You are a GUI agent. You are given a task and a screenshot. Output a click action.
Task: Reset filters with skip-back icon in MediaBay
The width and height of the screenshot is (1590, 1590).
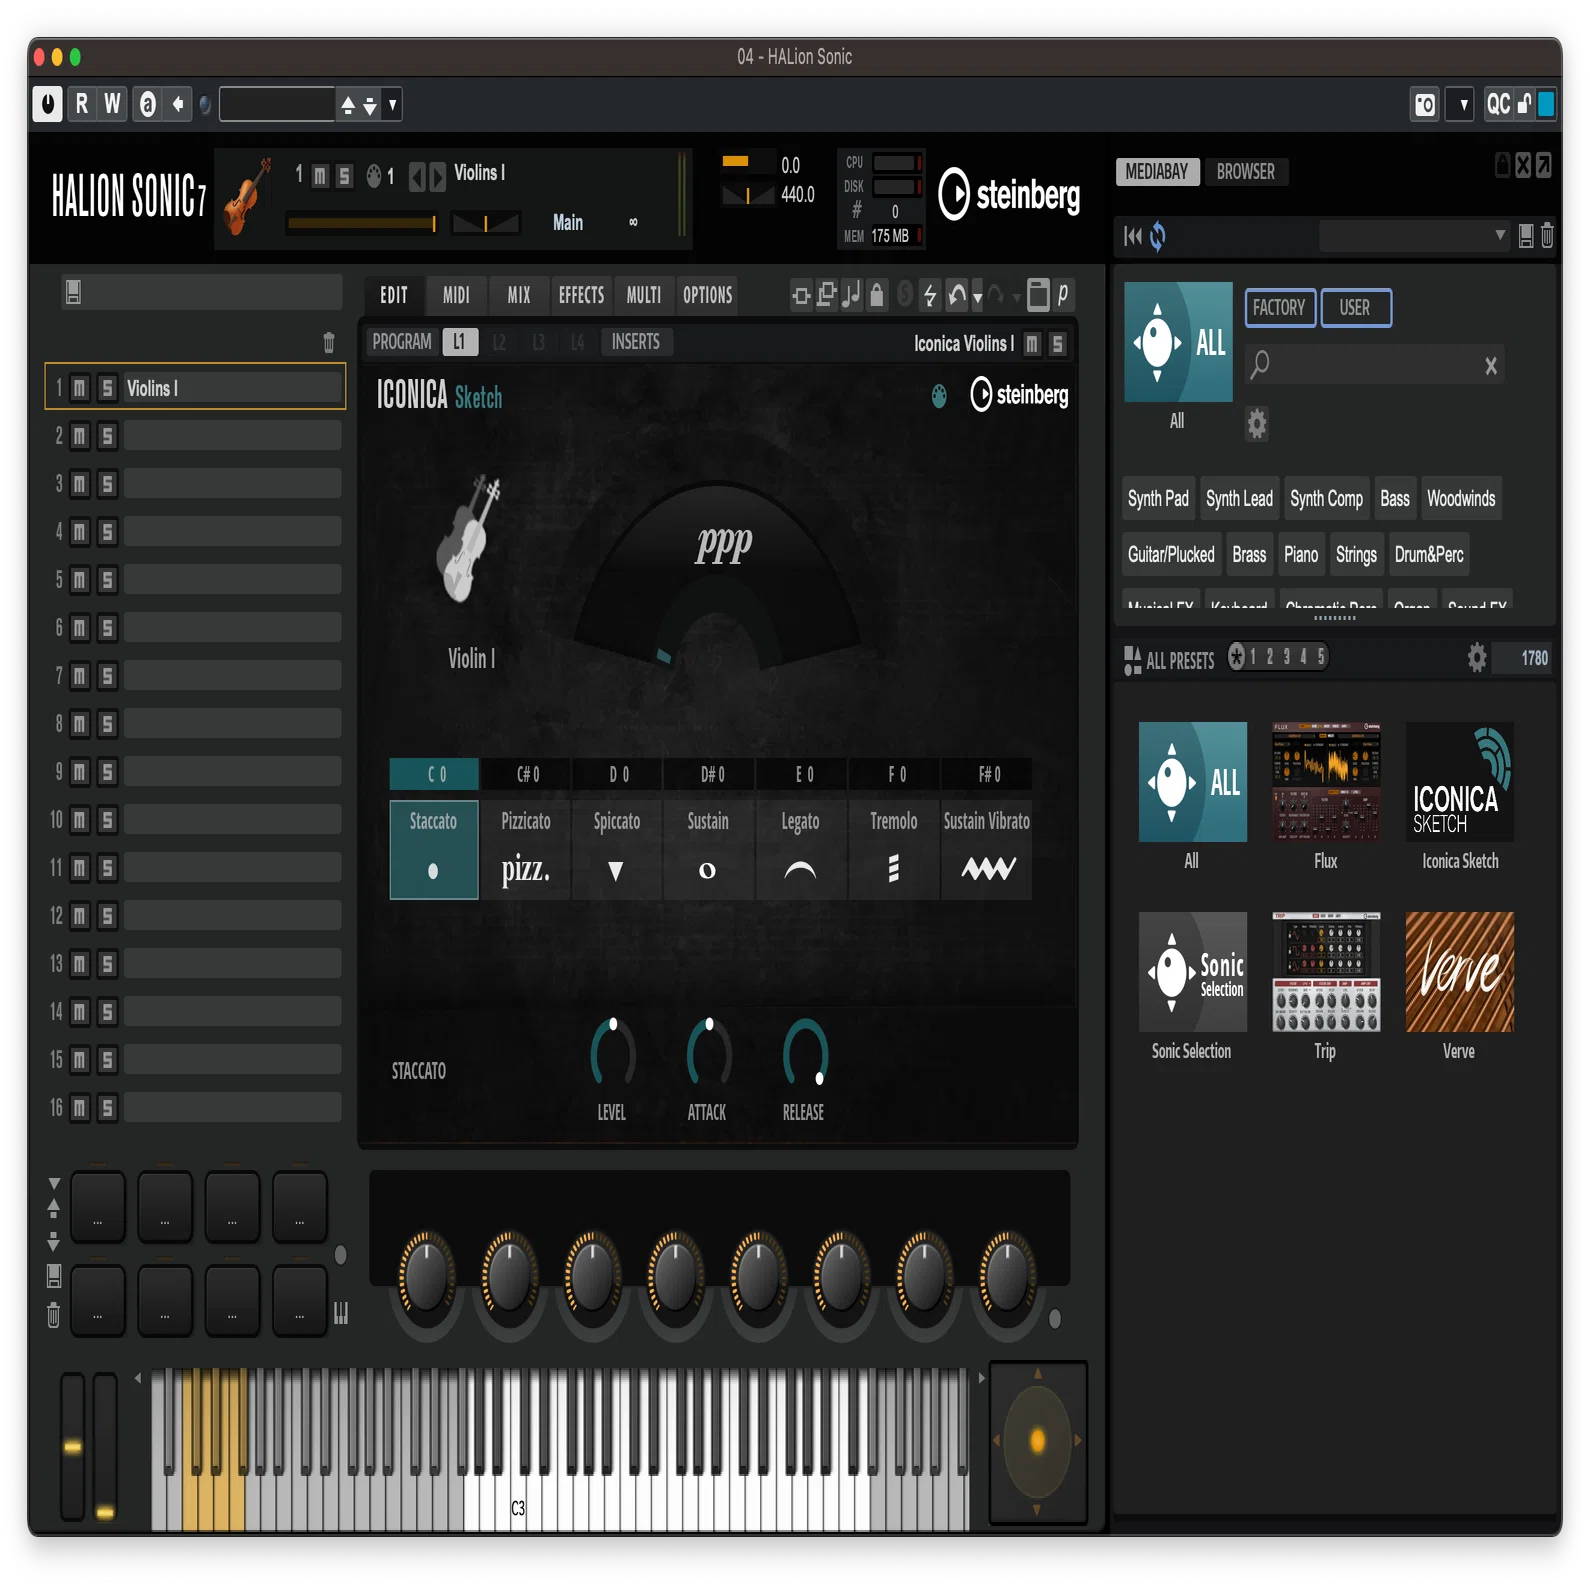pyautogui.click(x=1132, y=237)
